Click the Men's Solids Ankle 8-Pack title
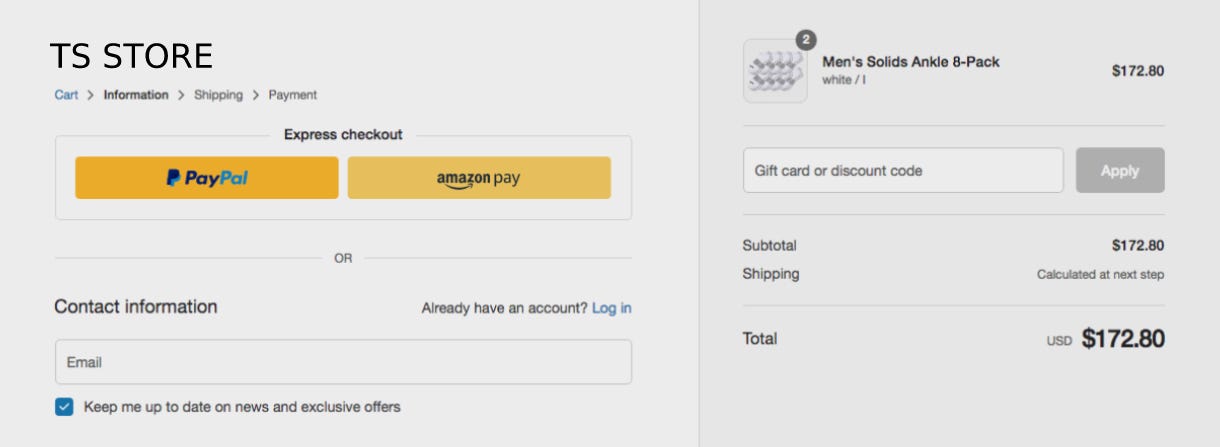The width and height of the screenshot is (1220, 447). pyautogui.click(x=911, y=62)
